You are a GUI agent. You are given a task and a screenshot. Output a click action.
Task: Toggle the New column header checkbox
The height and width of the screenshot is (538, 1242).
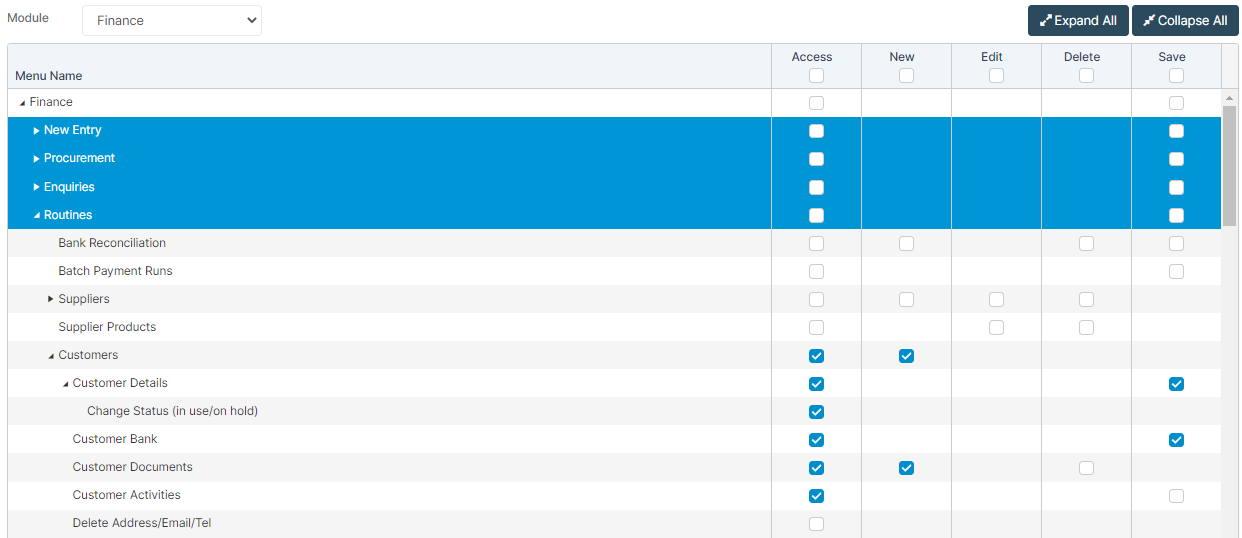click(906, 76)
